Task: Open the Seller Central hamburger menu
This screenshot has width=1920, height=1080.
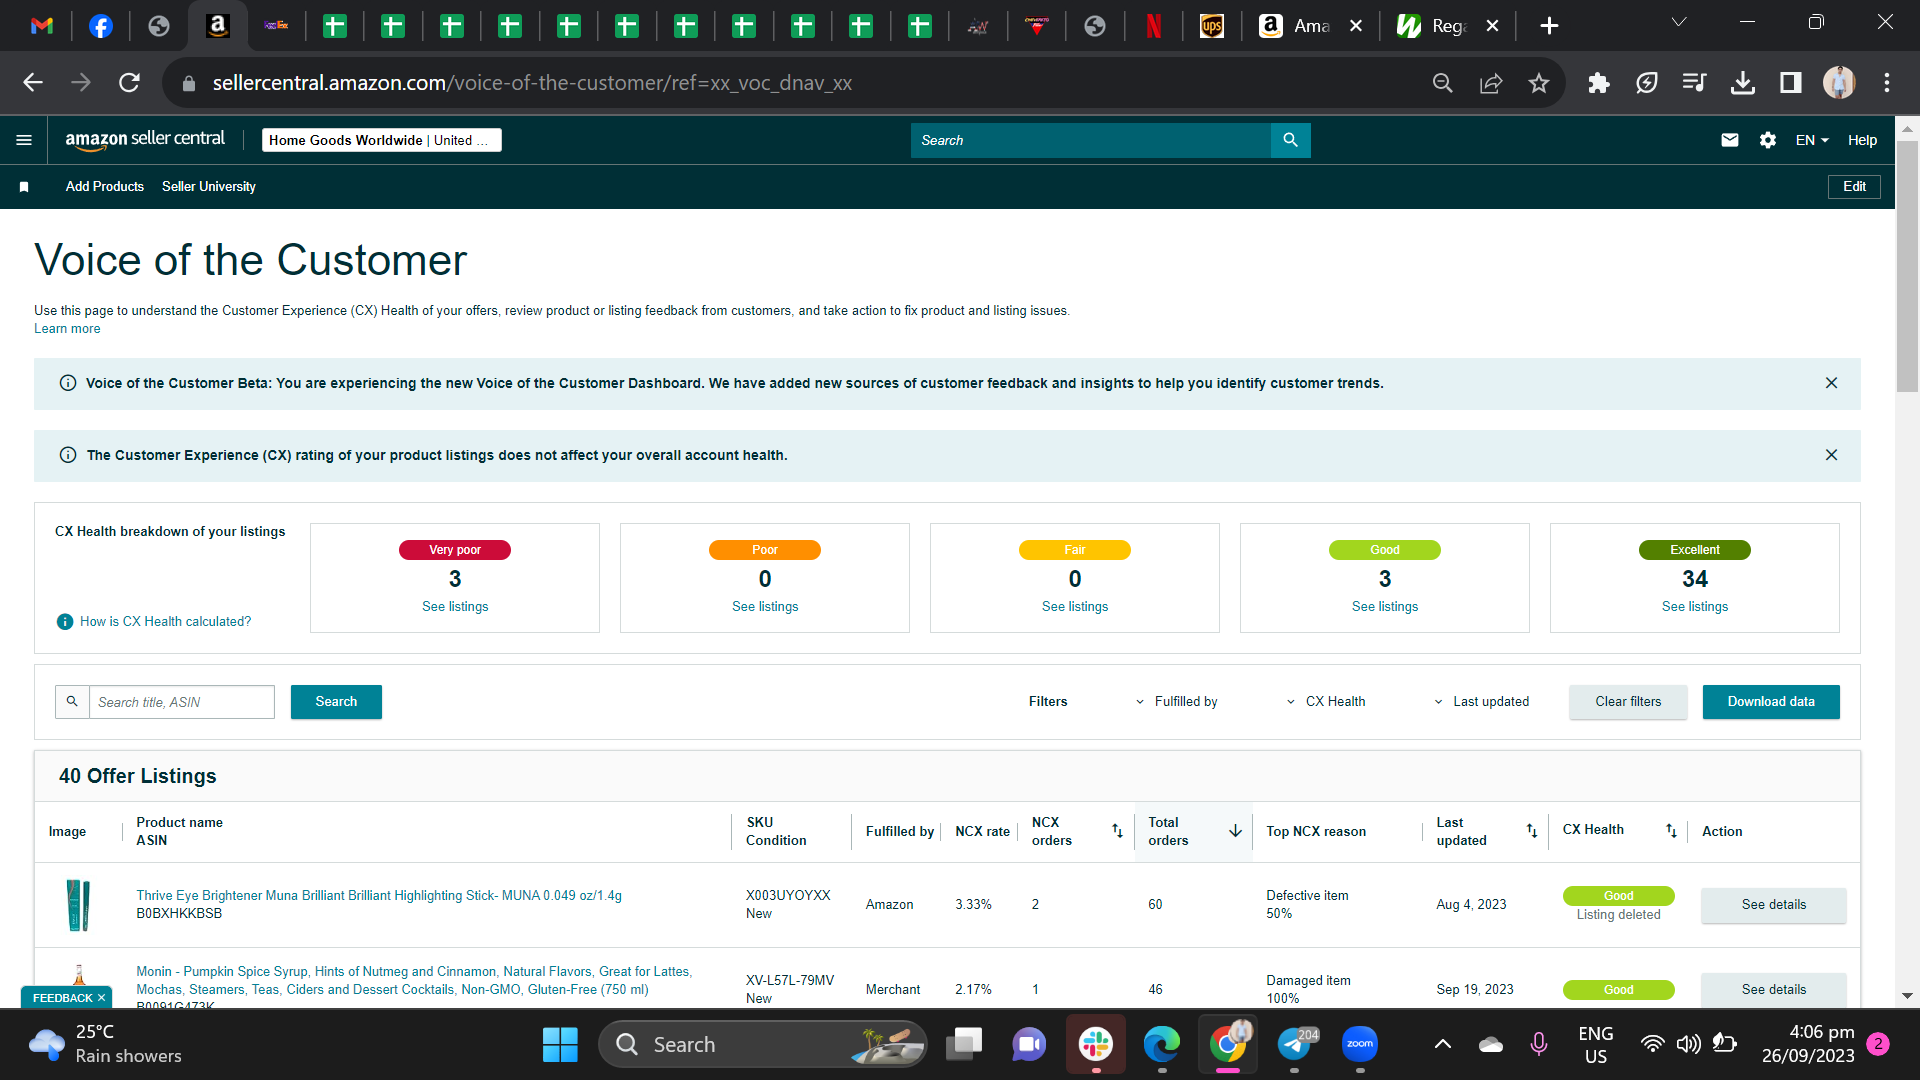Action: pyautogui.click(x=24, y=140)
